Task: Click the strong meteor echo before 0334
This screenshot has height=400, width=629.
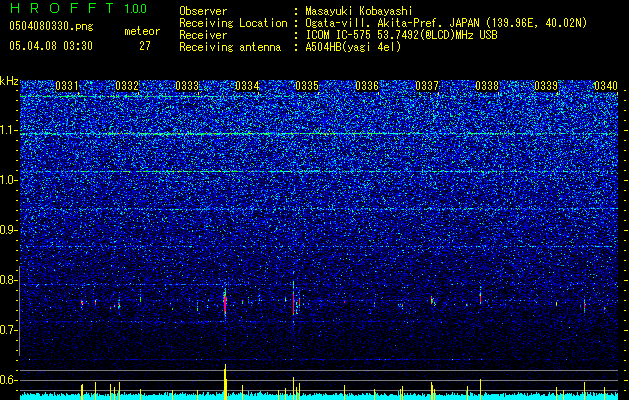Action: pyautogui.click(x=225, y=303)
